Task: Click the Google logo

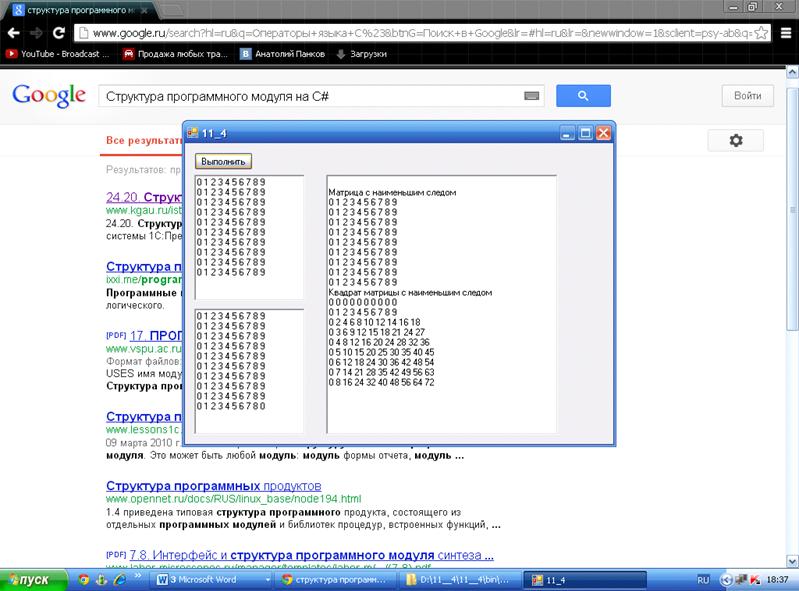Action: point(48,96)
